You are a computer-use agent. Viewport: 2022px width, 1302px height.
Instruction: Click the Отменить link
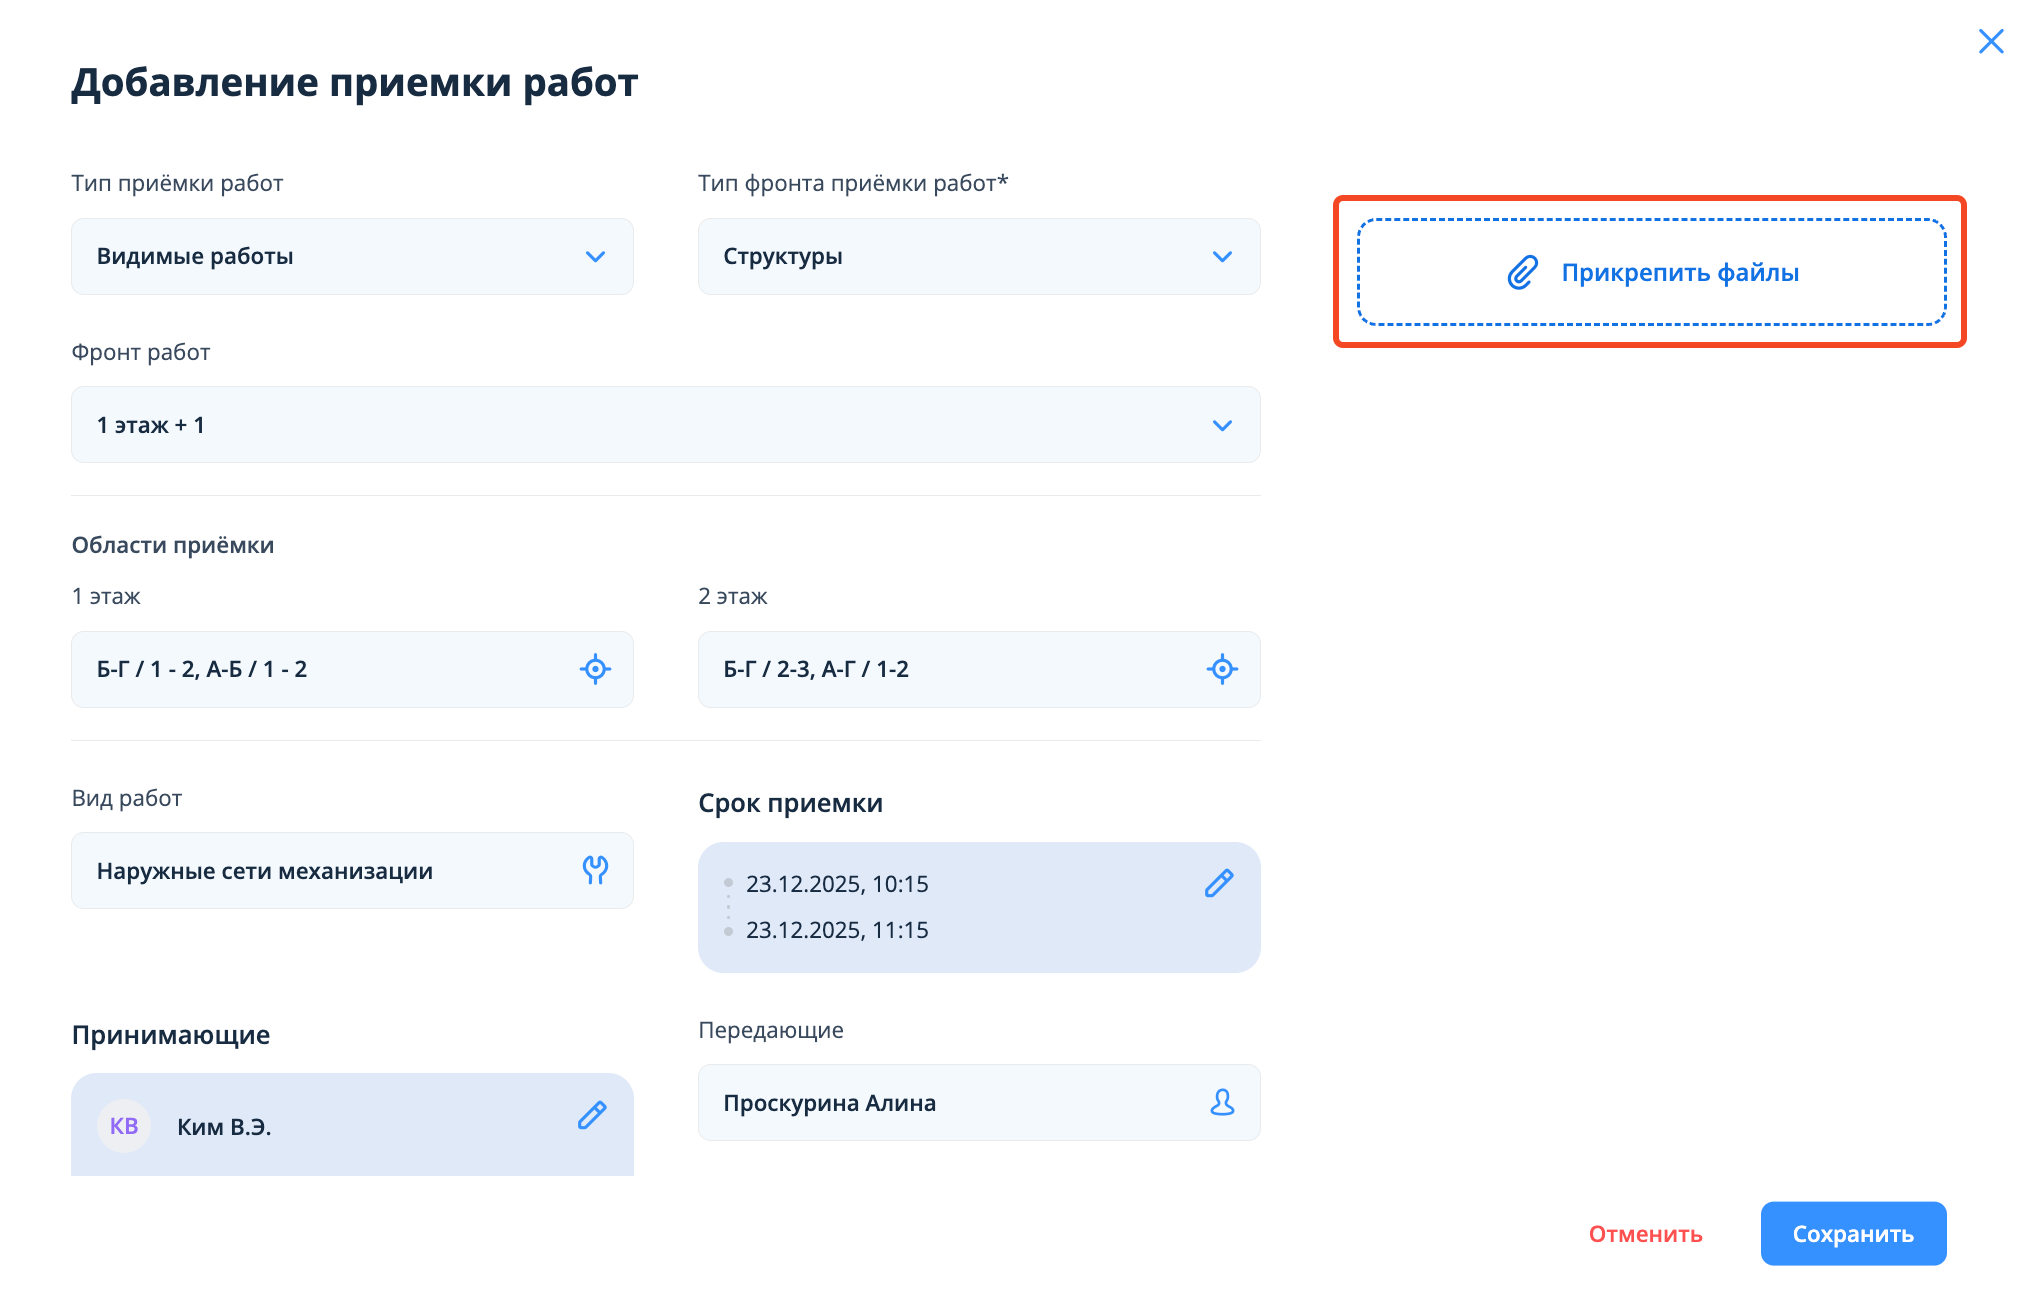tap(1645, 1234)
